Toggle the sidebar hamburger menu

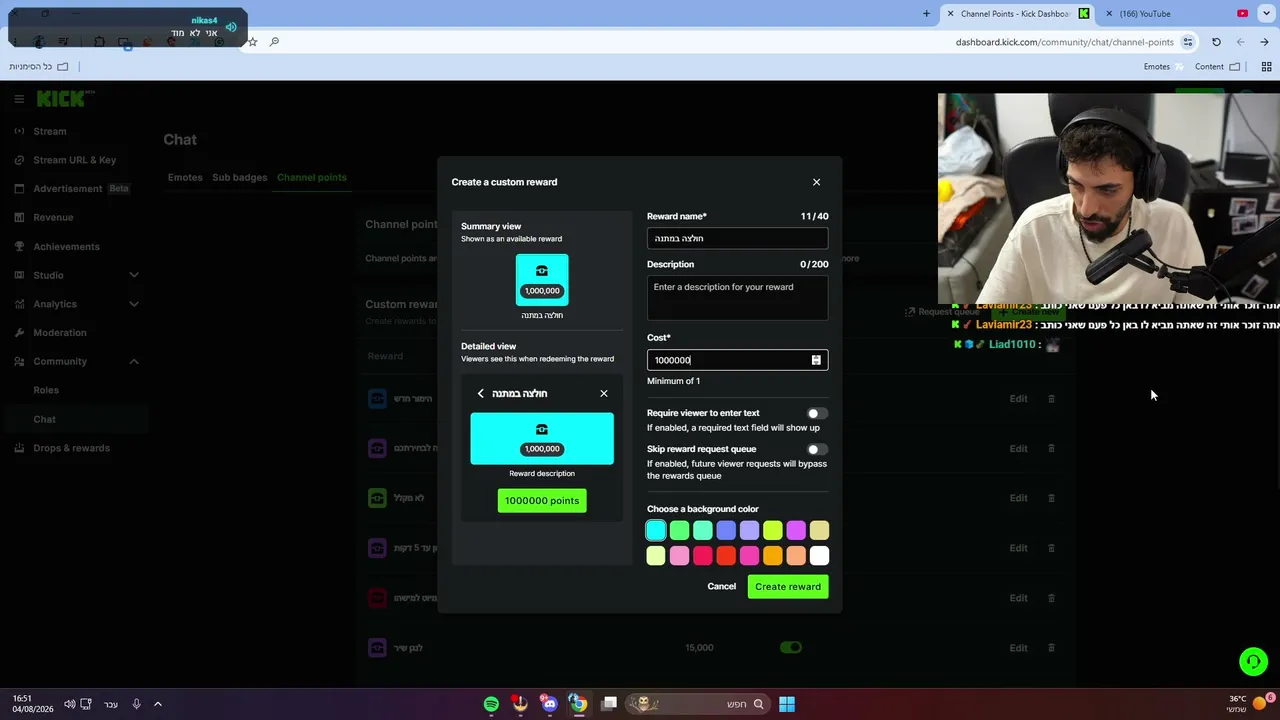coord(19,99)
